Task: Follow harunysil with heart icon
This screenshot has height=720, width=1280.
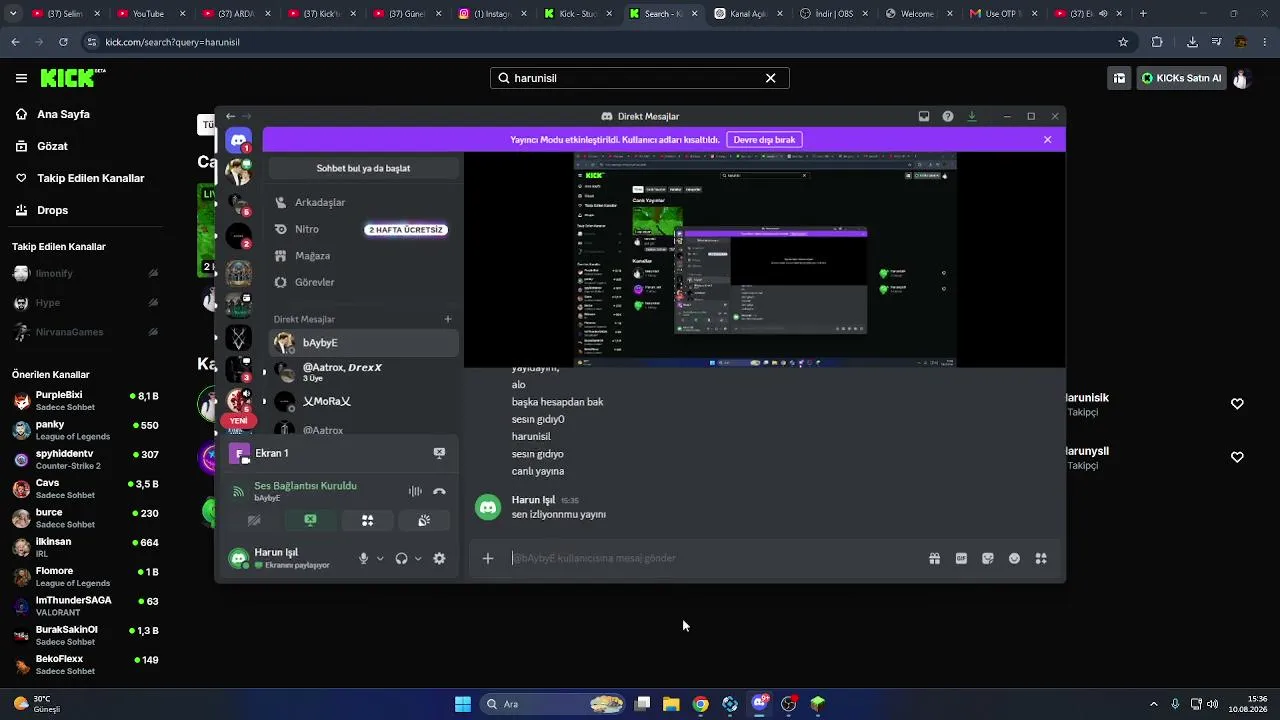Action: [x=1237, y=457]
